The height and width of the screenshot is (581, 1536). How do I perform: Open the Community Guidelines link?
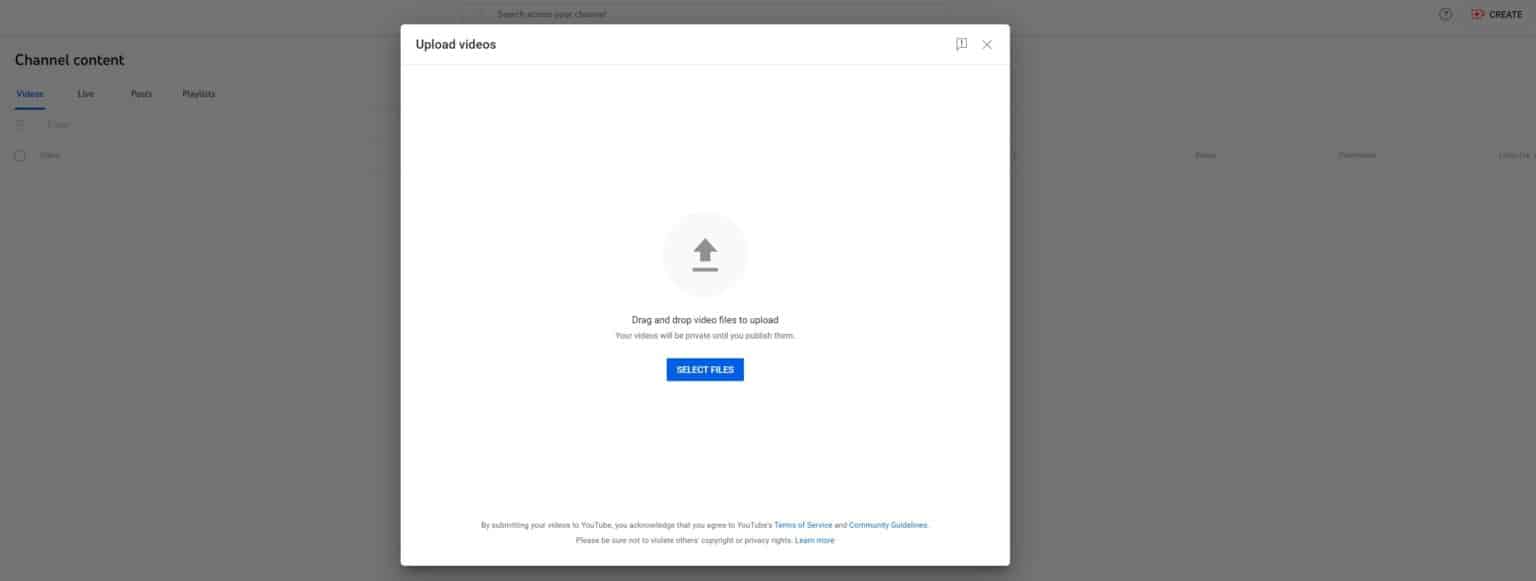point(887,525)
